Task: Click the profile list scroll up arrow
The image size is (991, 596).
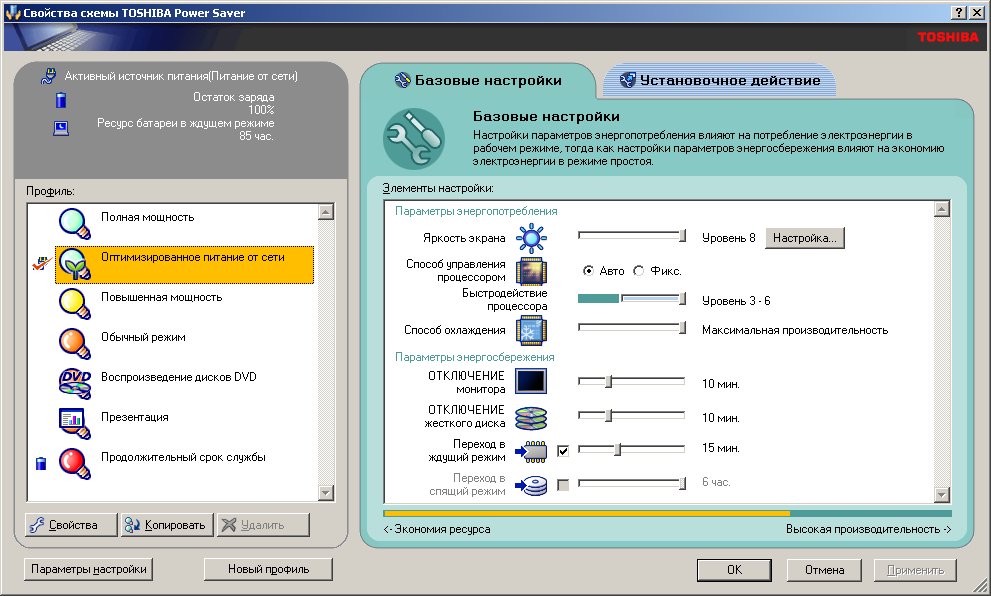Action: [326, 212]
